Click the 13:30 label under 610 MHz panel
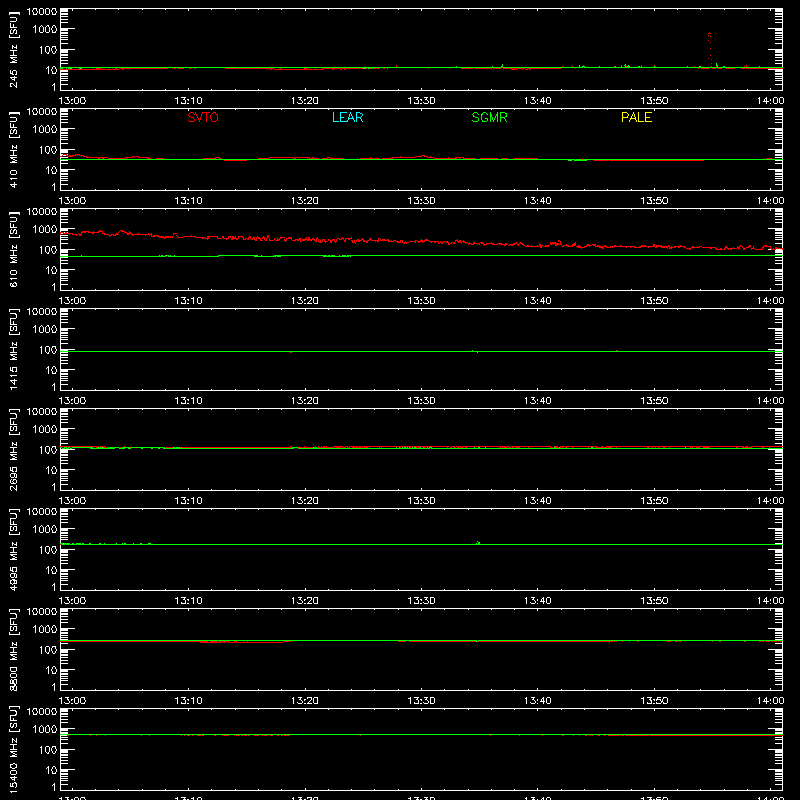This screenshot has width=800, height=800. point(421,301)
